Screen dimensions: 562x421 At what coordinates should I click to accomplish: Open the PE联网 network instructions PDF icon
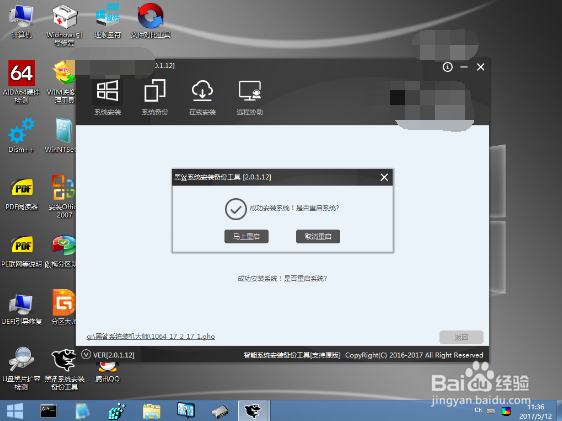coord(22,252)
